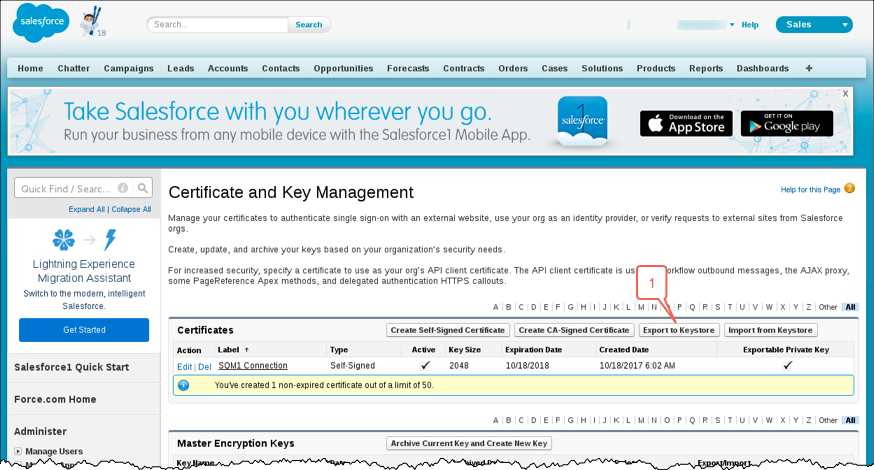Image resolution: width=874 pixels, height=470 pixels.
Task: Sort by Label column arrow
Action: coord(246,350)
